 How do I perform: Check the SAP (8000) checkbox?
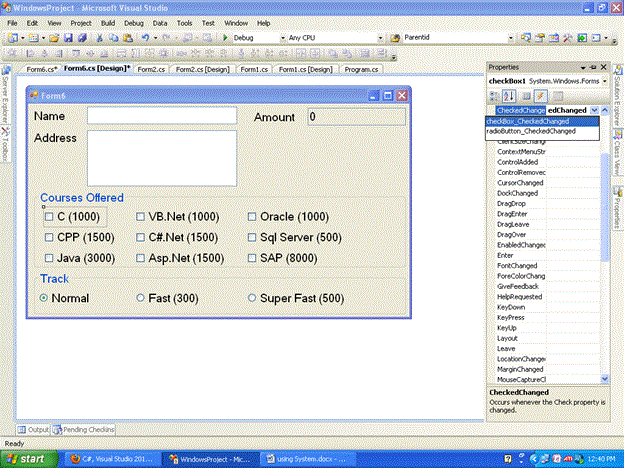[252, 258]
